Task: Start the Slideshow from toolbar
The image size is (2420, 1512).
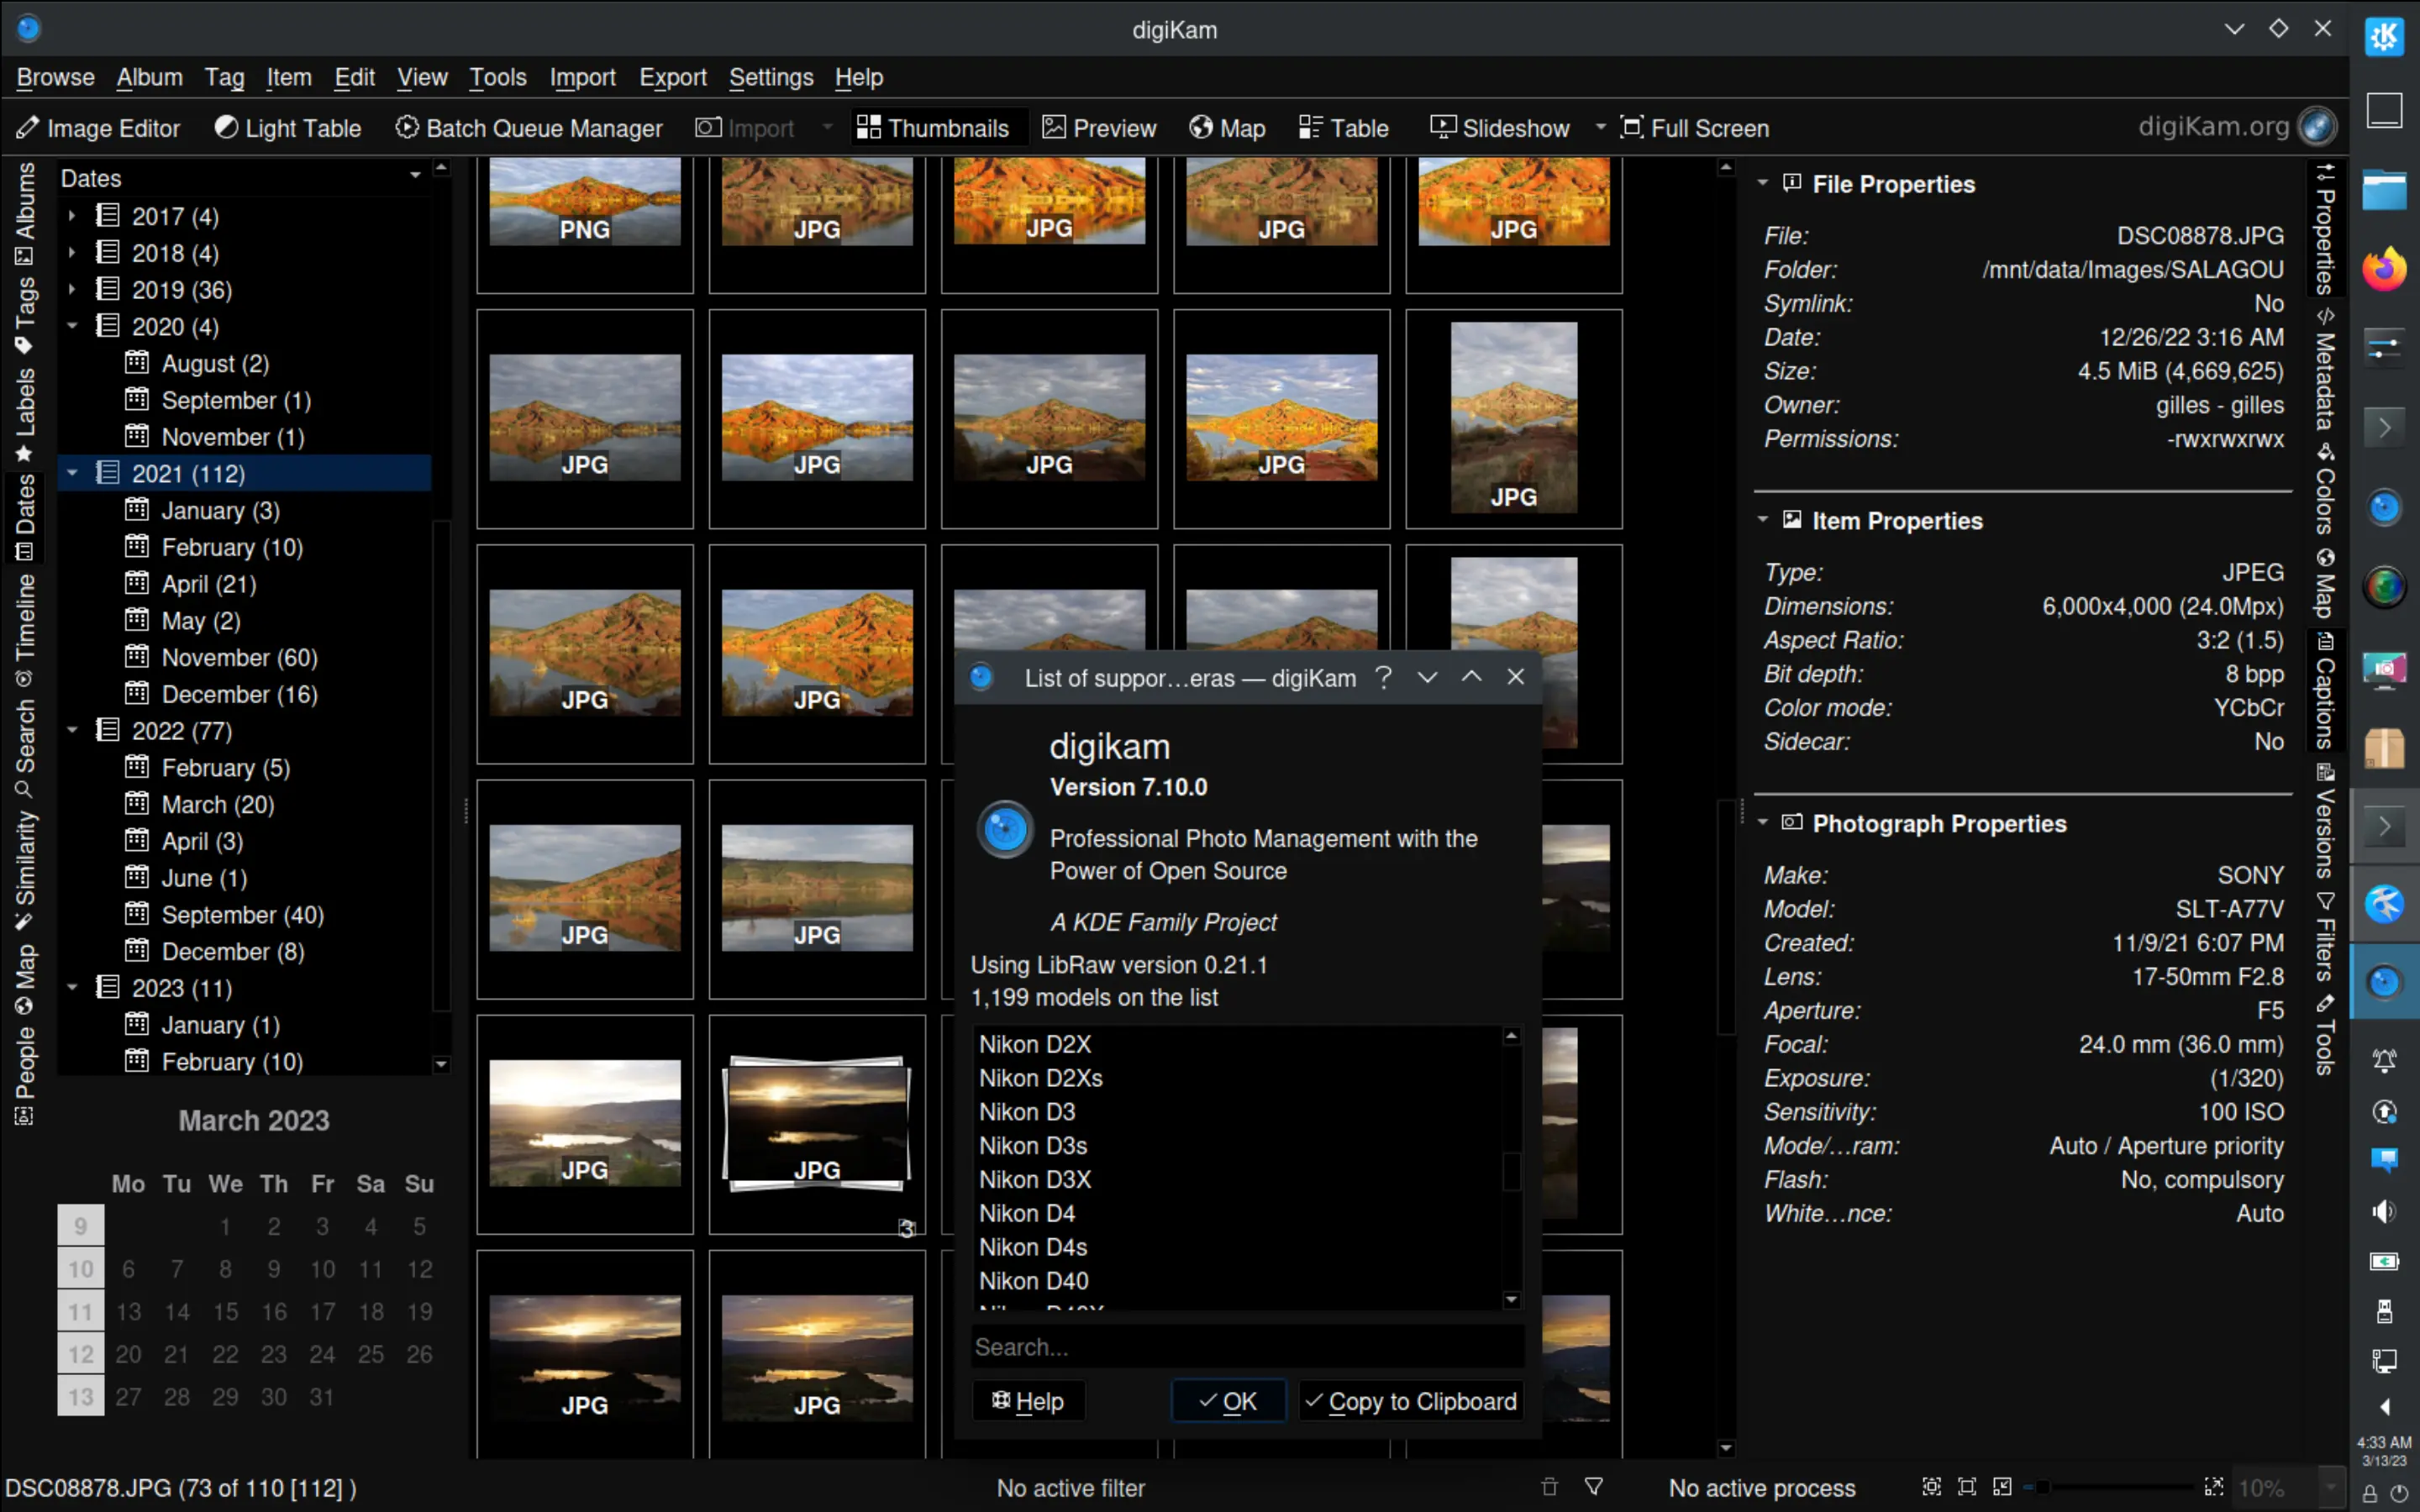Action: (x=1500, y=128)
